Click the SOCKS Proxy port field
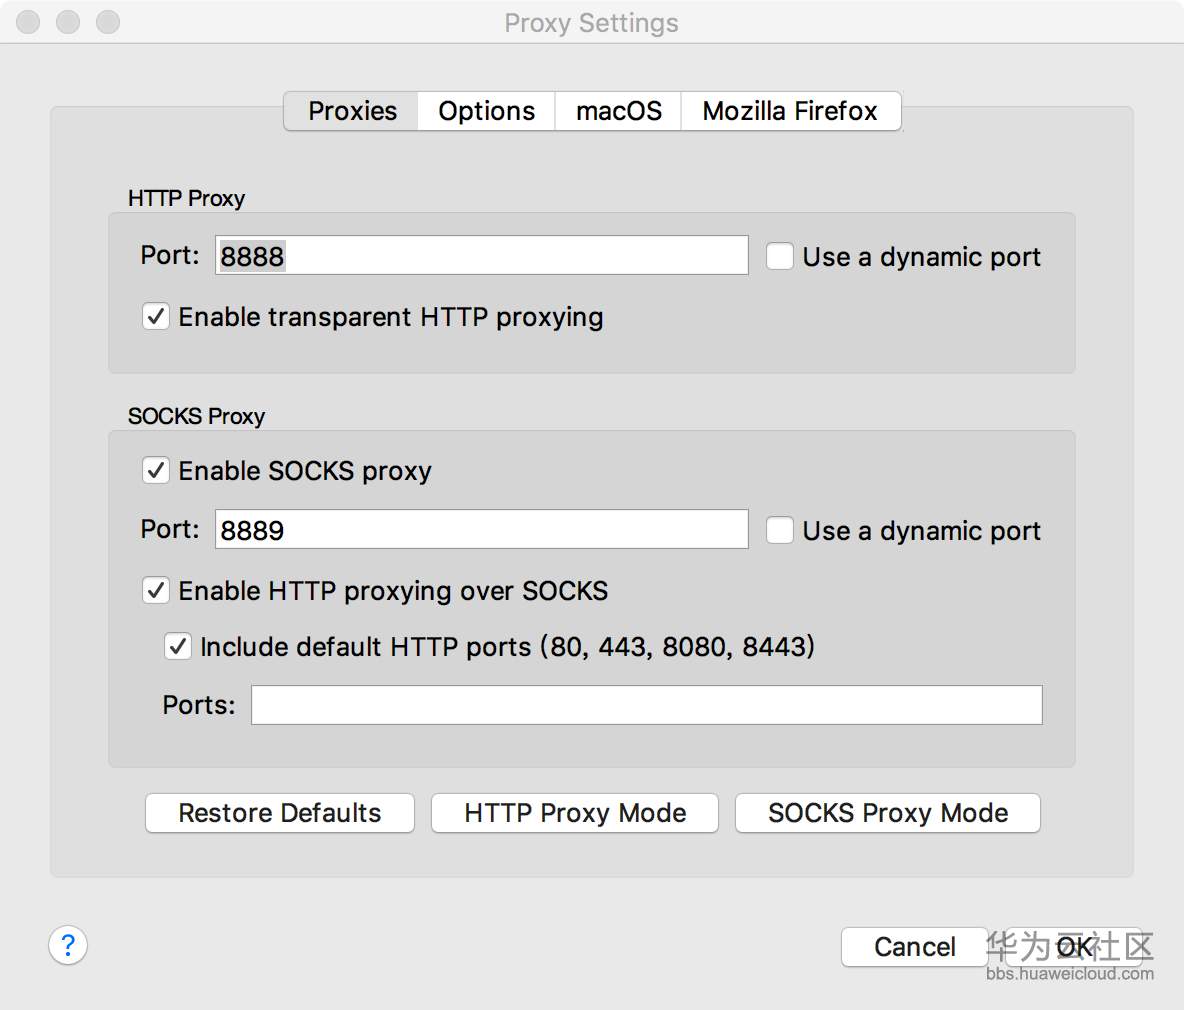Screen dimensions: 1184x1010 (481, 530)
